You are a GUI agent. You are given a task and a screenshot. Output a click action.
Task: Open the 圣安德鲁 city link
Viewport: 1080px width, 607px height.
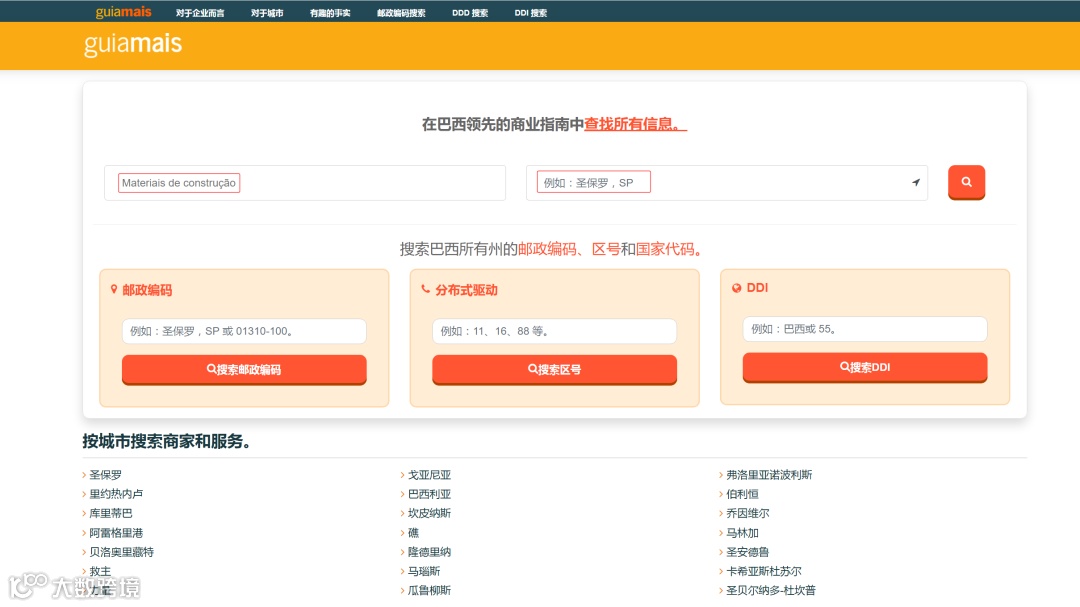coord(748,552)
